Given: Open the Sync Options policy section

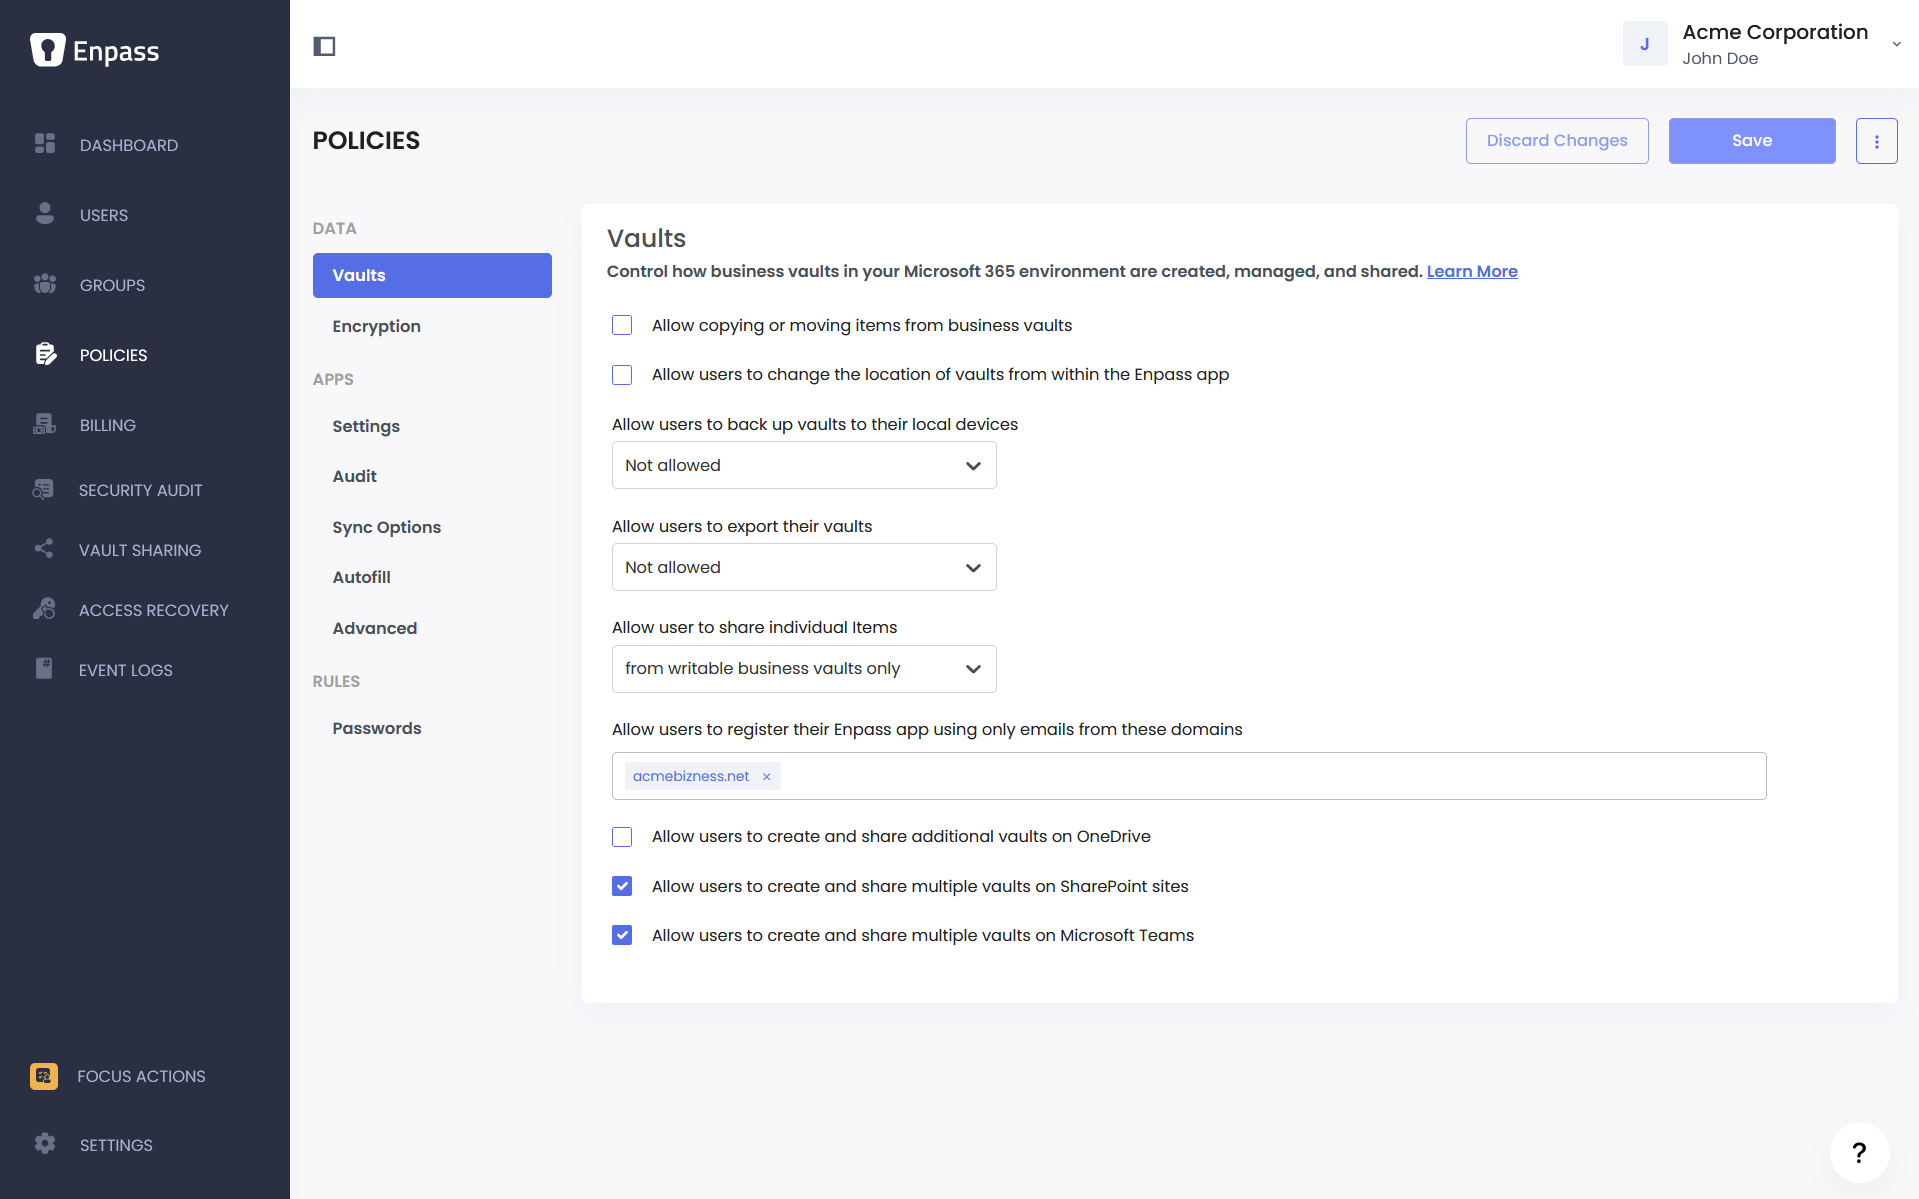Looking at the screenshot, I should [x=387, y=527].
